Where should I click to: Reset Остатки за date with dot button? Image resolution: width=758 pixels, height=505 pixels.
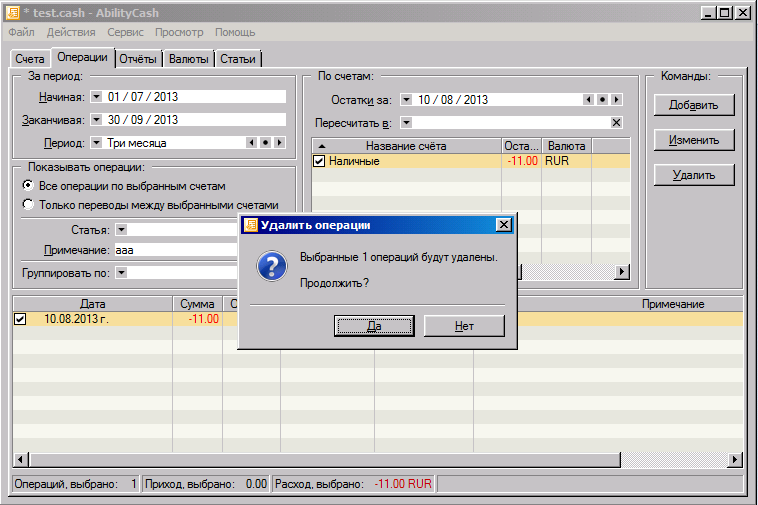[x=602, y=100]
